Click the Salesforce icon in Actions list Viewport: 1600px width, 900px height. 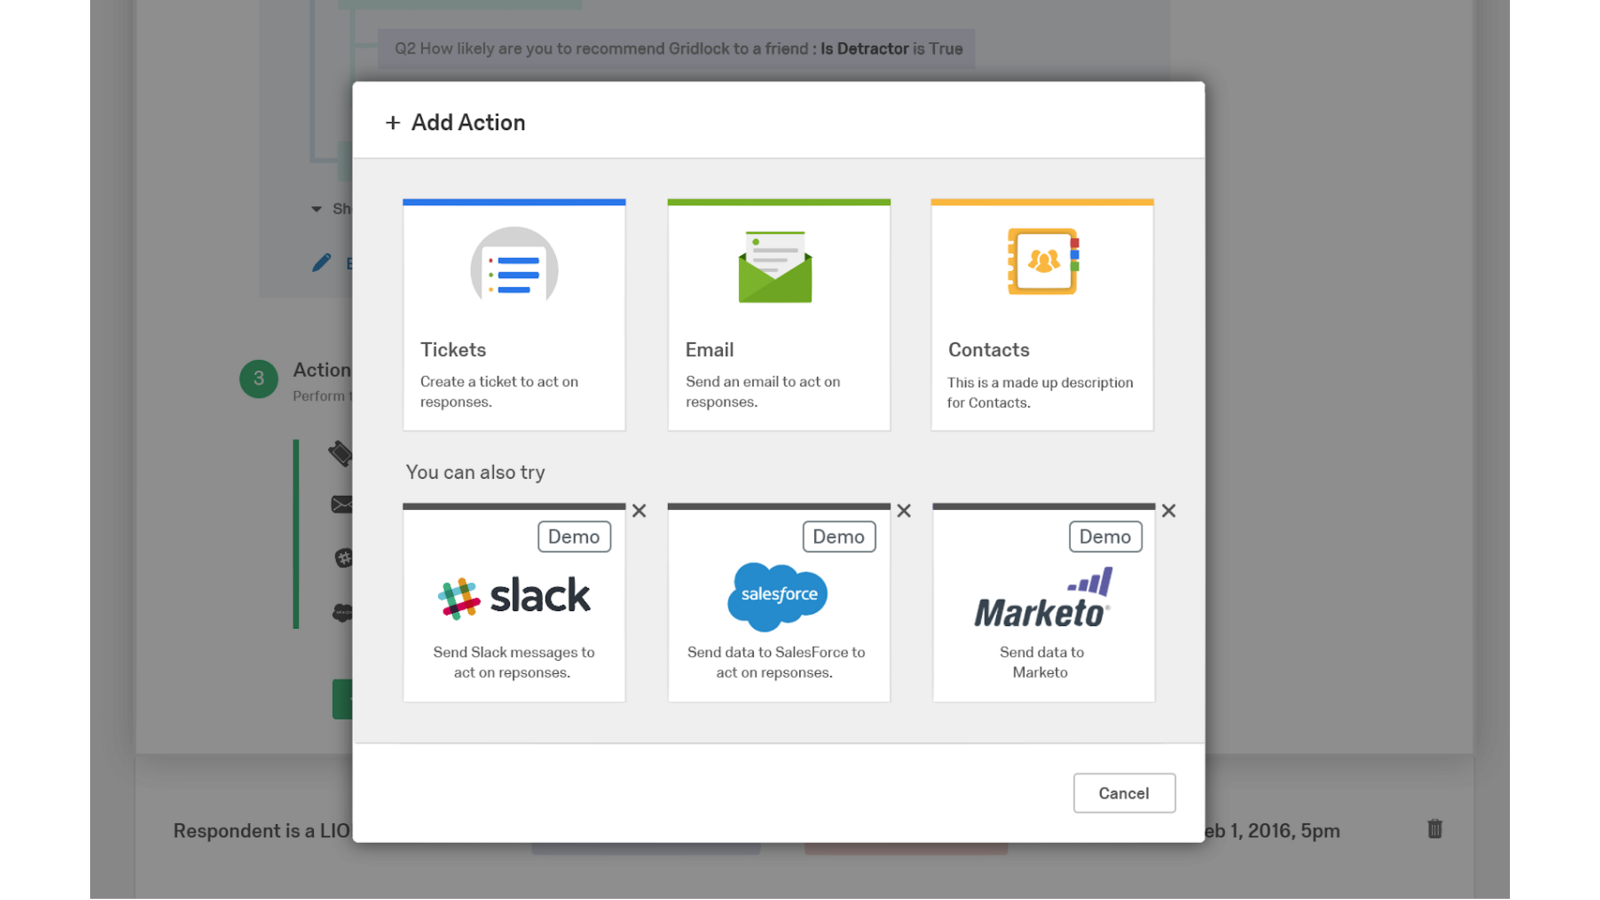click(343, 612)
